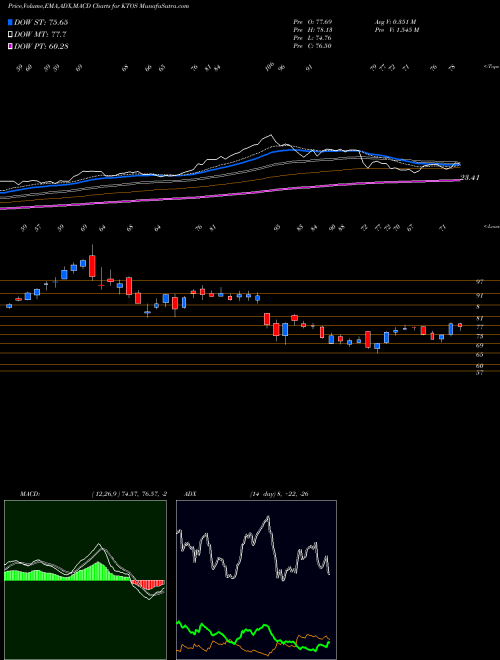Click the peak of the white EMA price line

[269, 136]
